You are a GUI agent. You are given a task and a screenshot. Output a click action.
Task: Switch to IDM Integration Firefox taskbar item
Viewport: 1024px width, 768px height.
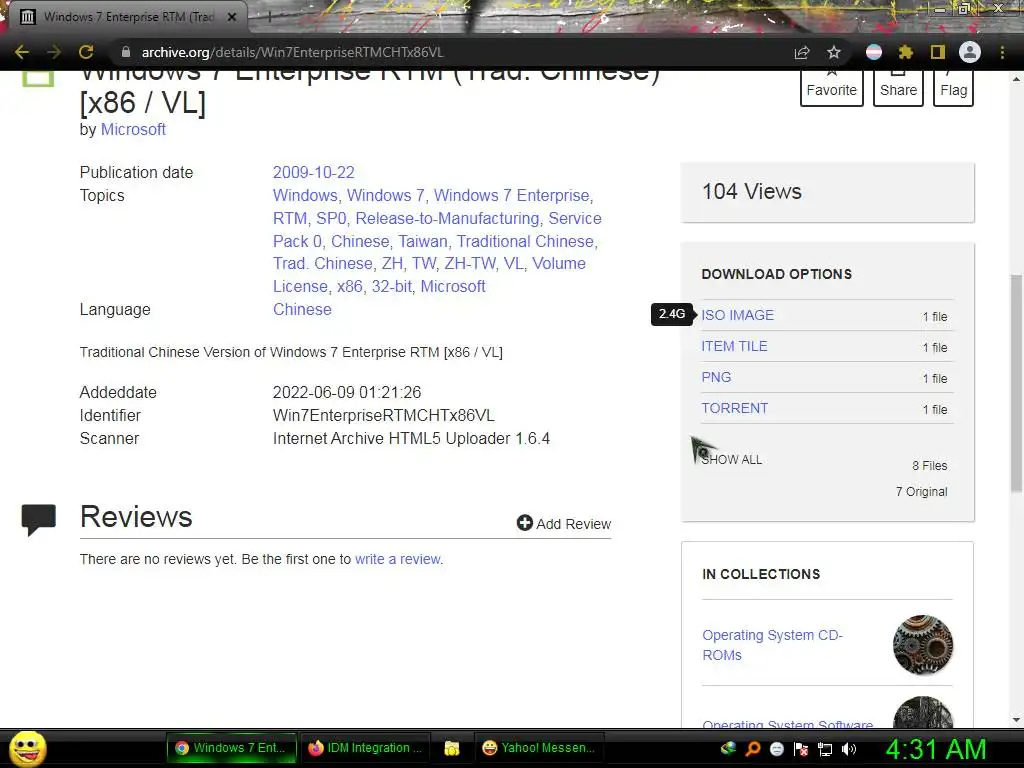tap(366, 748)
